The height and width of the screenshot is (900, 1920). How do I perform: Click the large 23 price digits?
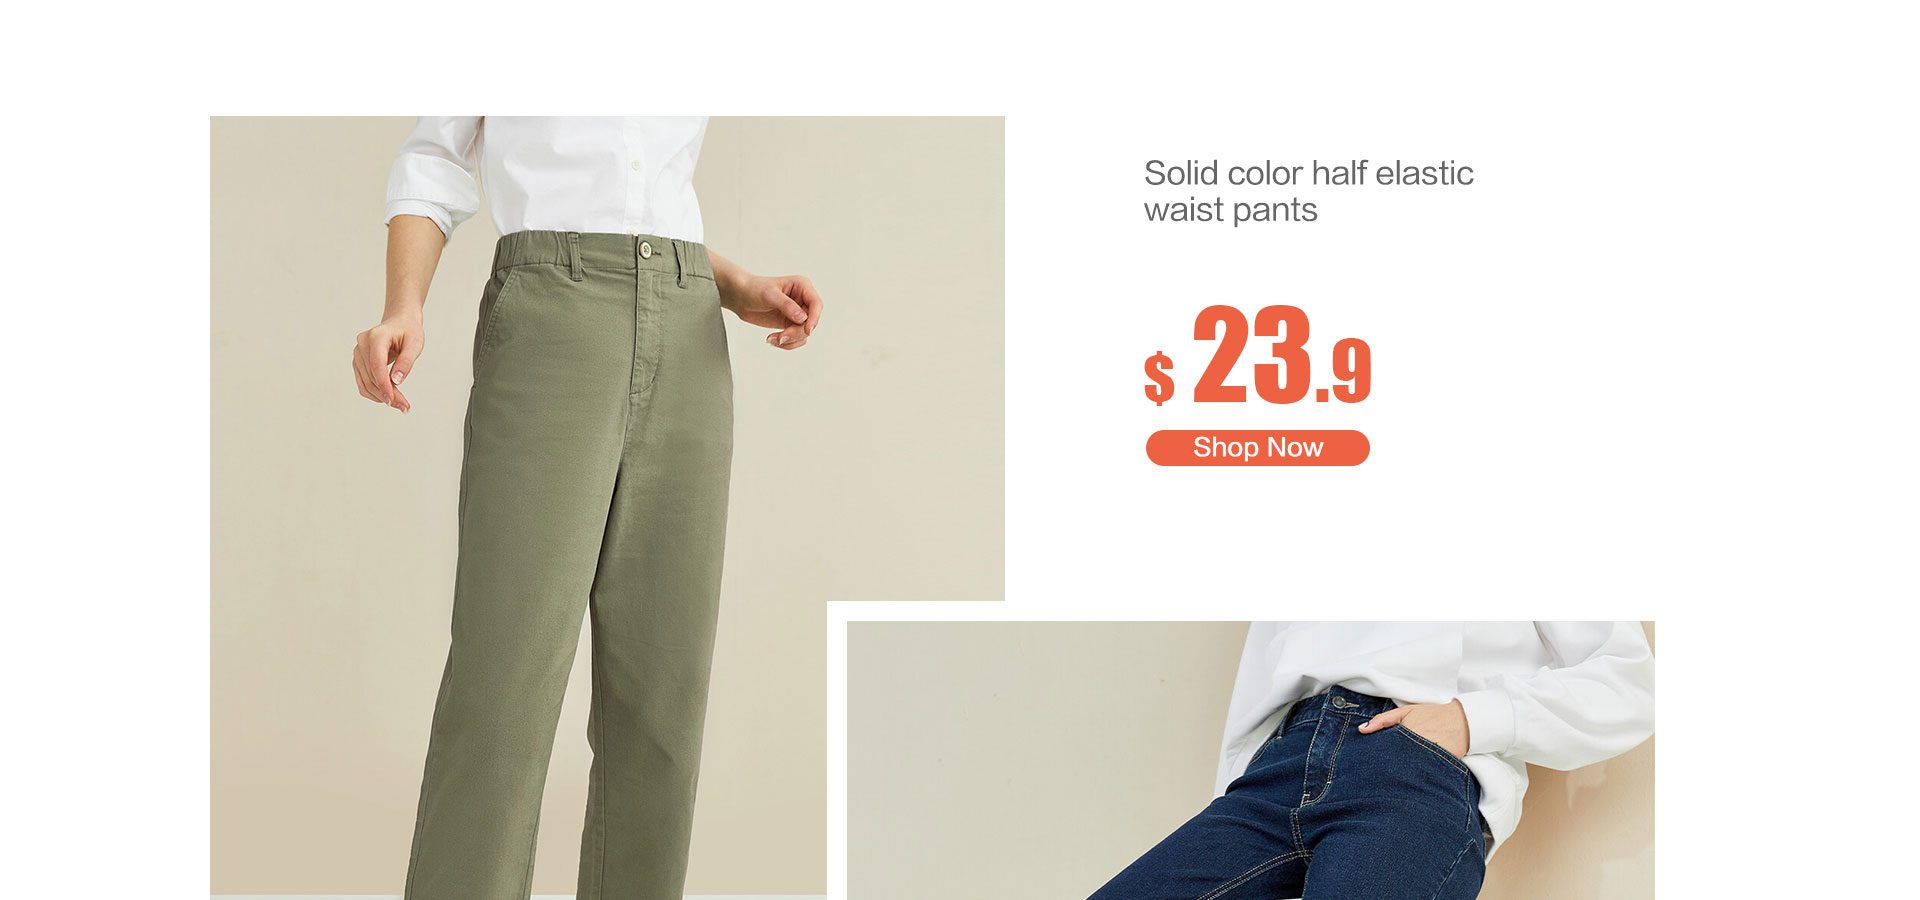pyautogui.click(x=1251, y=354)
